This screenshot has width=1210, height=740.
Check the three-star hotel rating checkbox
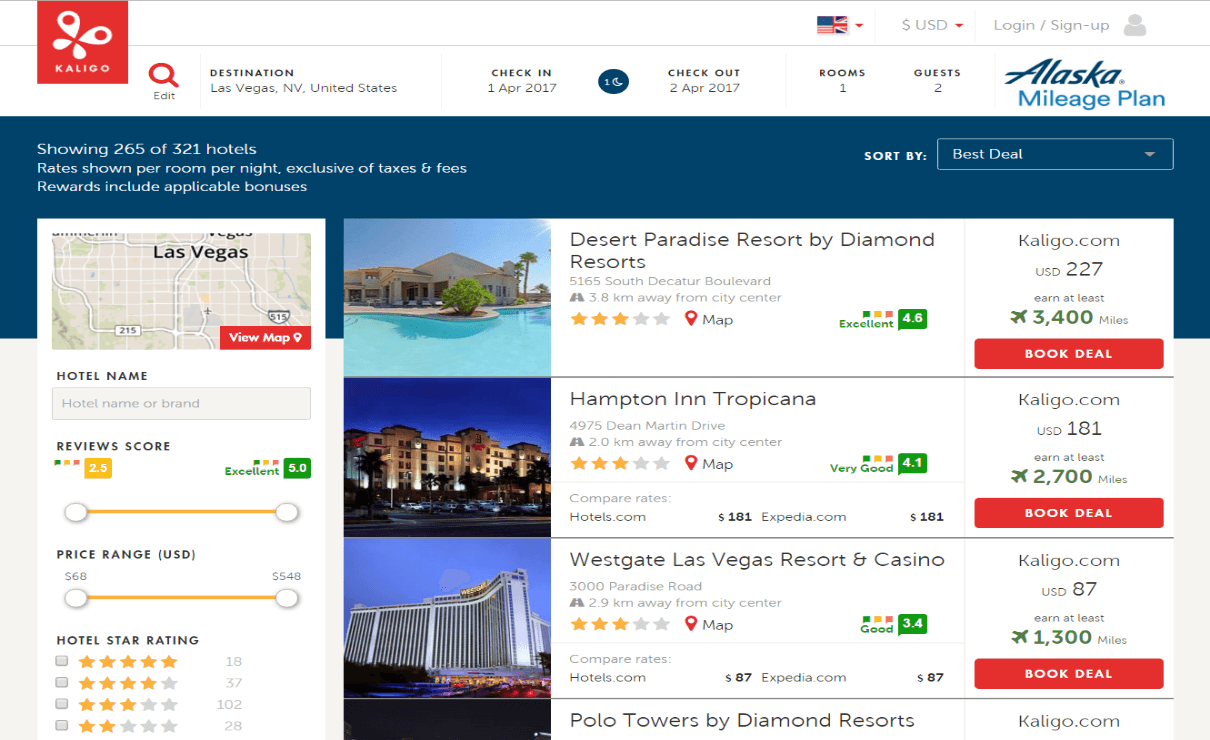click(62, 704)
